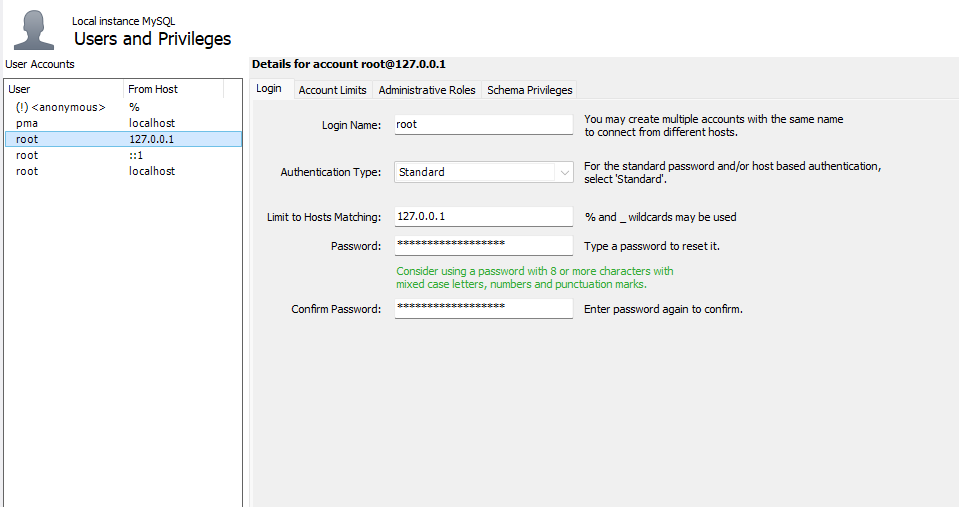The height and width of the screenshot is (507, 959).
Task: Open the Schema Privileges tab
Action: point(529,90)
